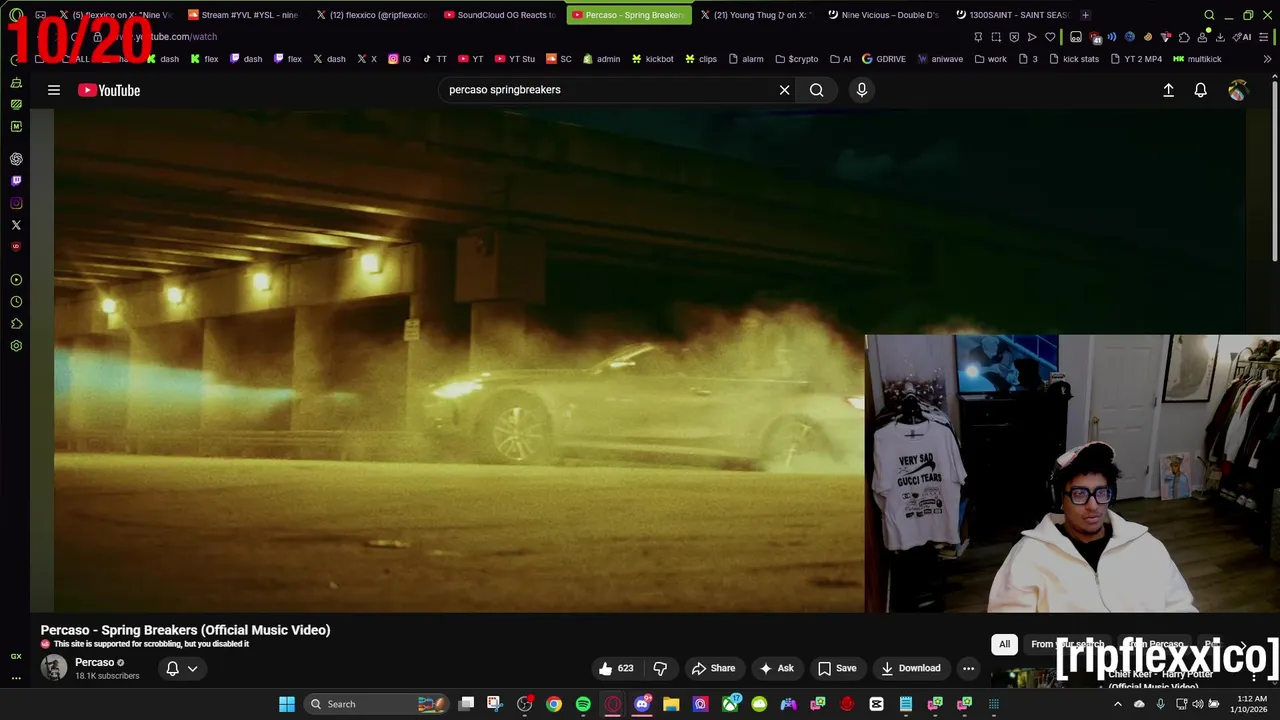Open ChatGPT icon in browser sidebar
Screen dimensions: 1280x720
16,159
